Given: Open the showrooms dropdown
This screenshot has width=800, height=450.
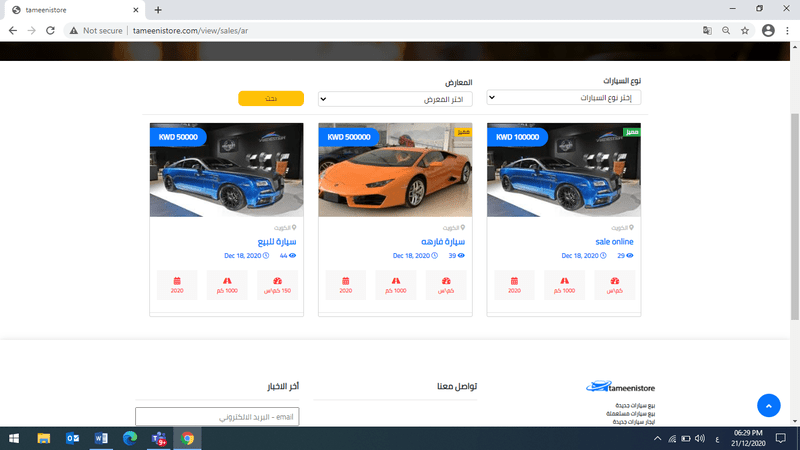Looking at the screenshot, I should point(395,99).
